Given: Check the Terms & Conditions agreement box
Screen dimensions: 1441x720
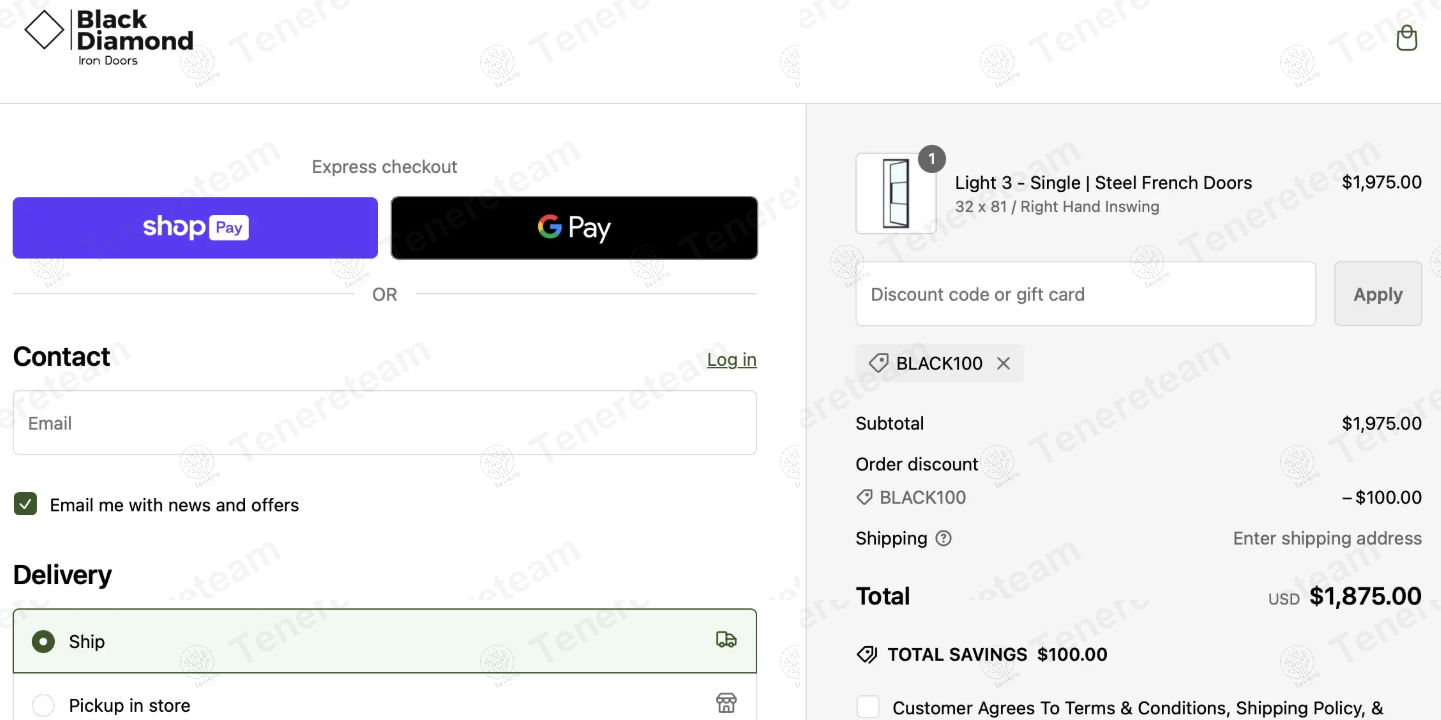Looking at the screenshot, I should 868,707.
